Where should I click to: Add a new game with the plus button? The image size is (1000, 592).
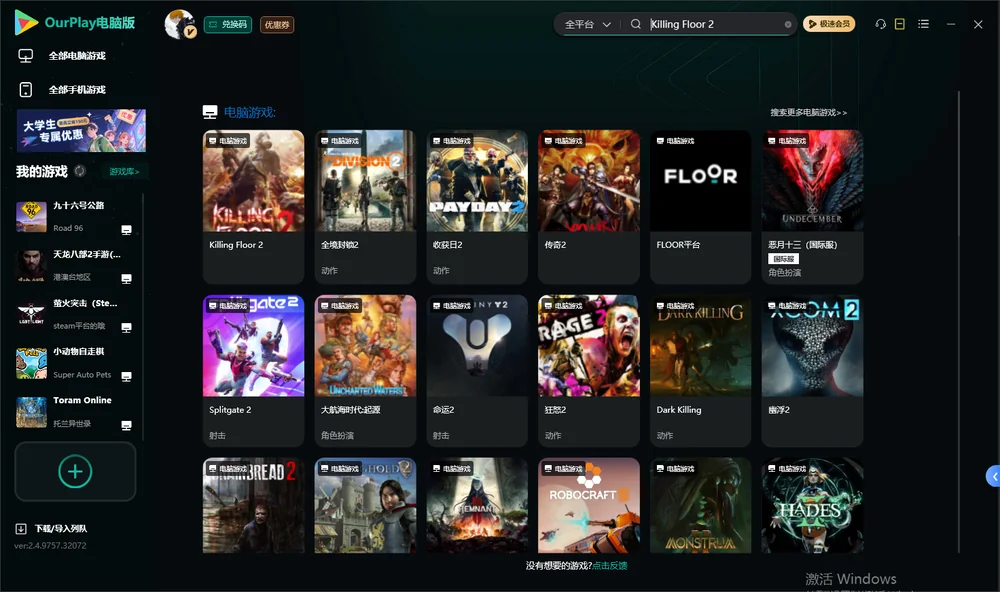coord(75,471)
